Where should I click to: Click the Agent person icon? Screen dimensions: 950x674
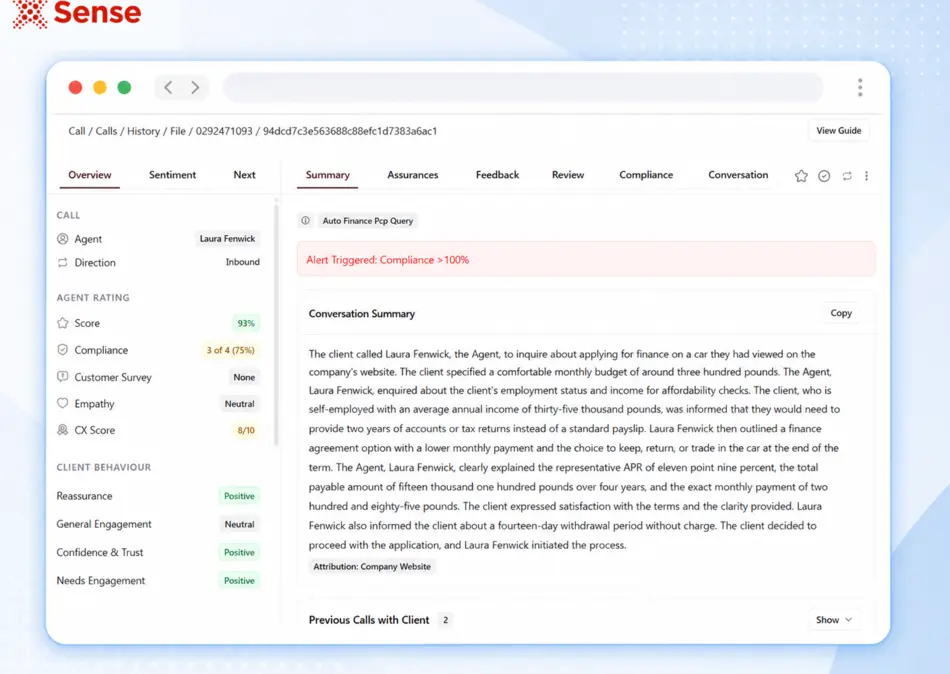pos(62,239)
